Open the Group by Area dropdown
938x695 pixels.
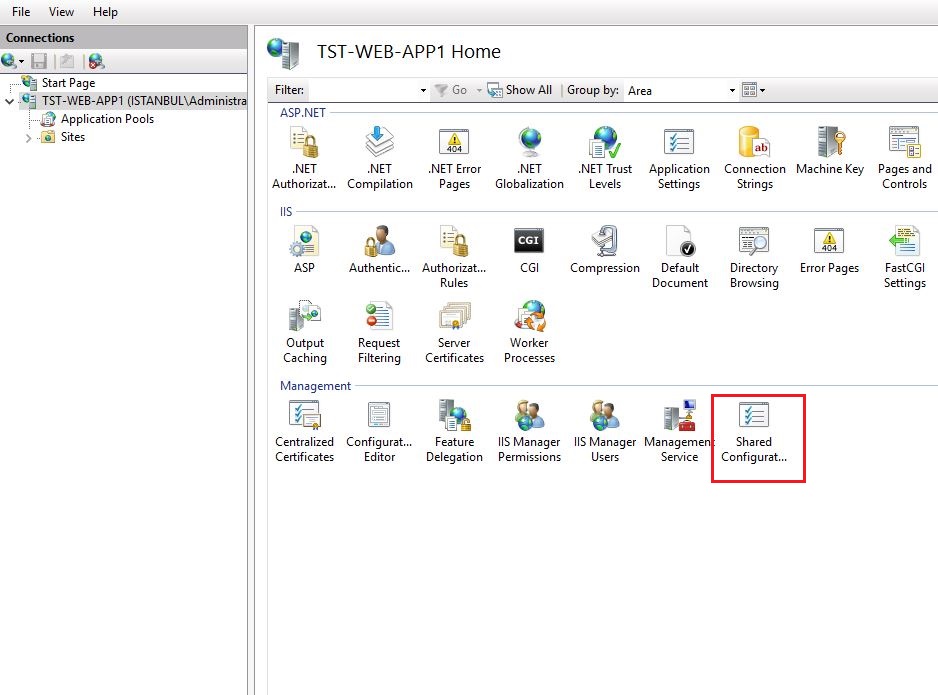pos(681,91)
